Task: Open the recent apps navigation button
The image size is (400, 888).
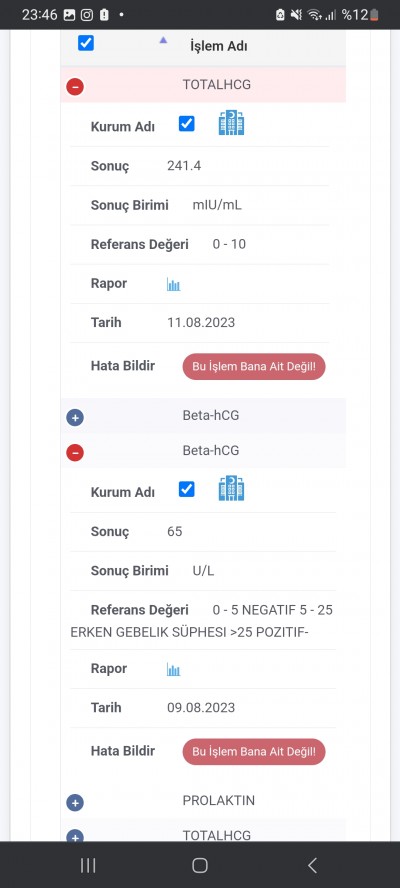Action: coord(88,865)
